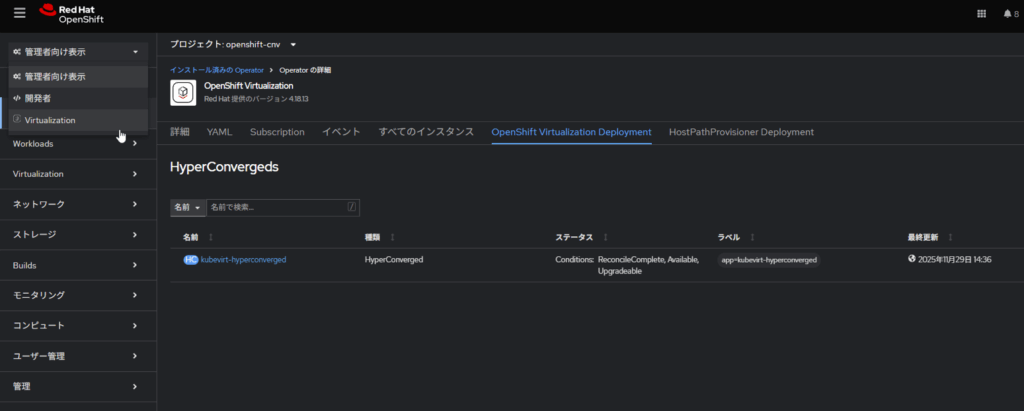Switch to the すべてのインスタンス tab
1024x411 pixels.
[426, 132]
